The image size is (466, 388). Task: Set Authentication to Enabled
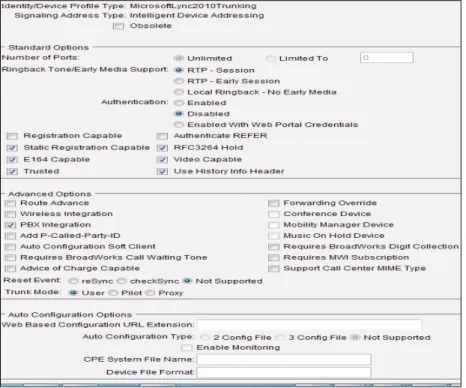179,103
